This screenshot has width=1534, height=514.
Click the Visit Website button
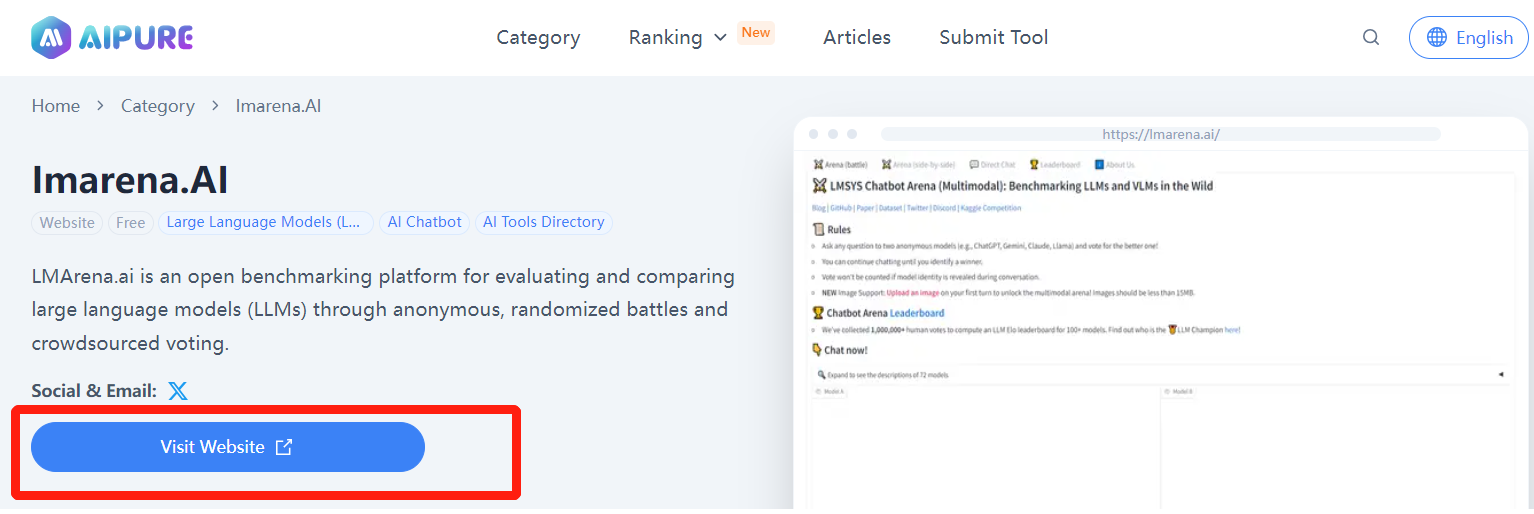click(228, 447)
